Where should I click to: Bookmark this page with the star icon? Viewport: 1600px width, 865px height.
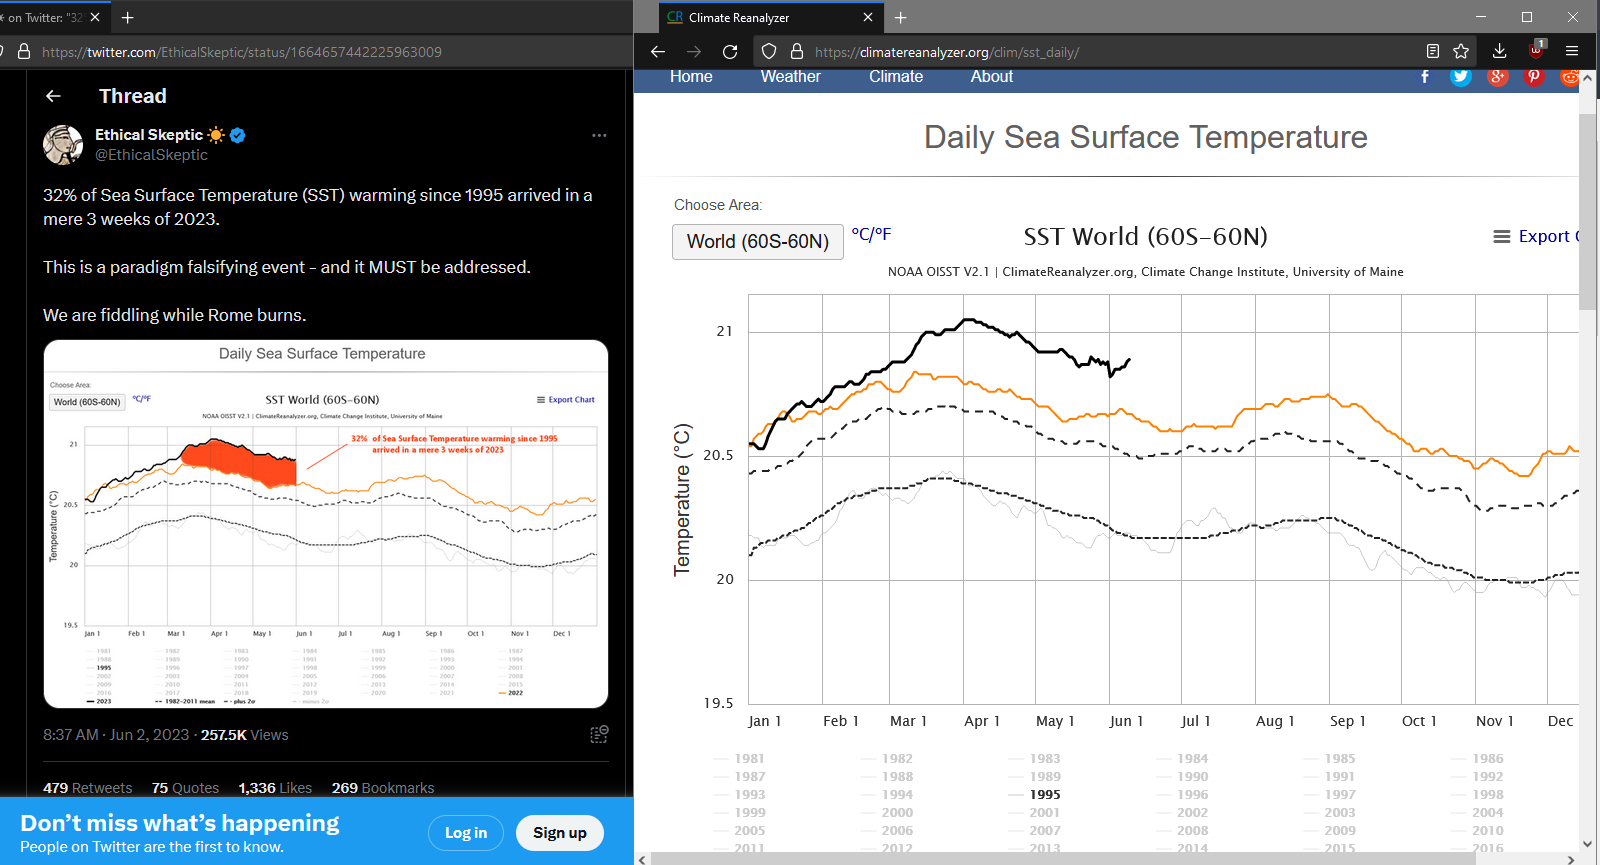[x=1461, y=52]
